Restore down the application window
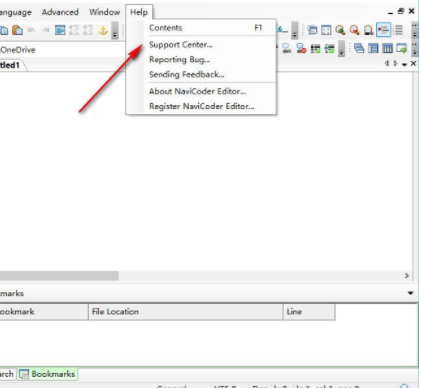The width and height of the screenshot is (421, 388). point(401,12)
